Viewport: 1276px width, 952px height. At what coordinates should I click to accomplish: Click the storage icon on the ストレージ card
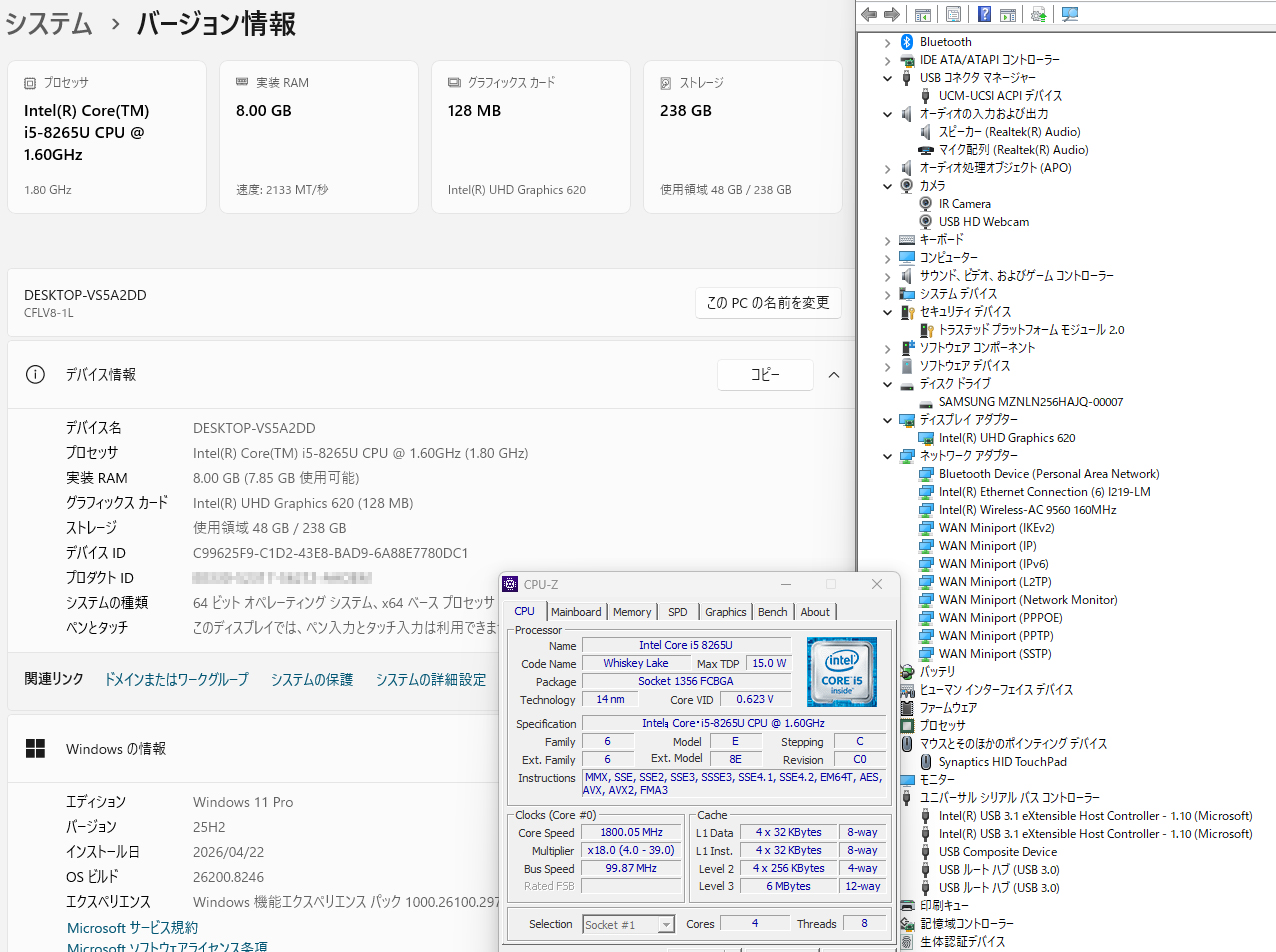coord(666,83)
